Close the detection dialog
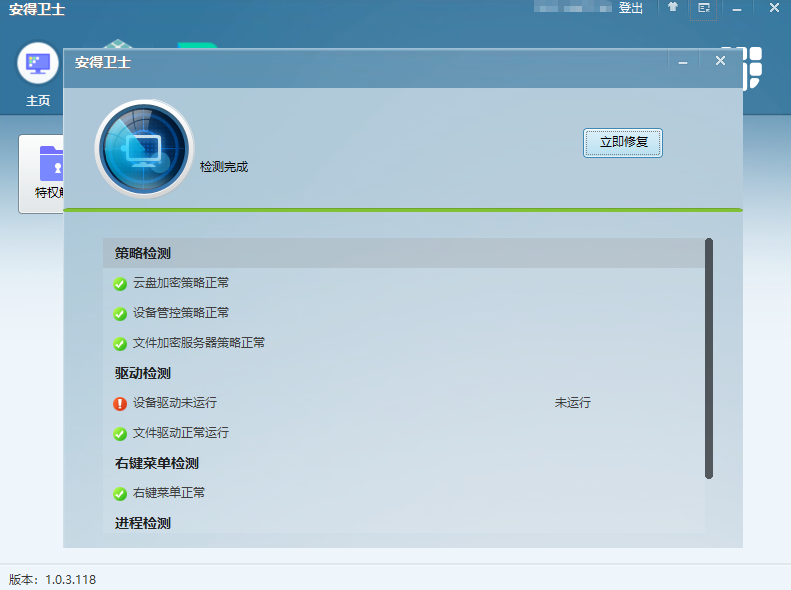 click(720, 61)
